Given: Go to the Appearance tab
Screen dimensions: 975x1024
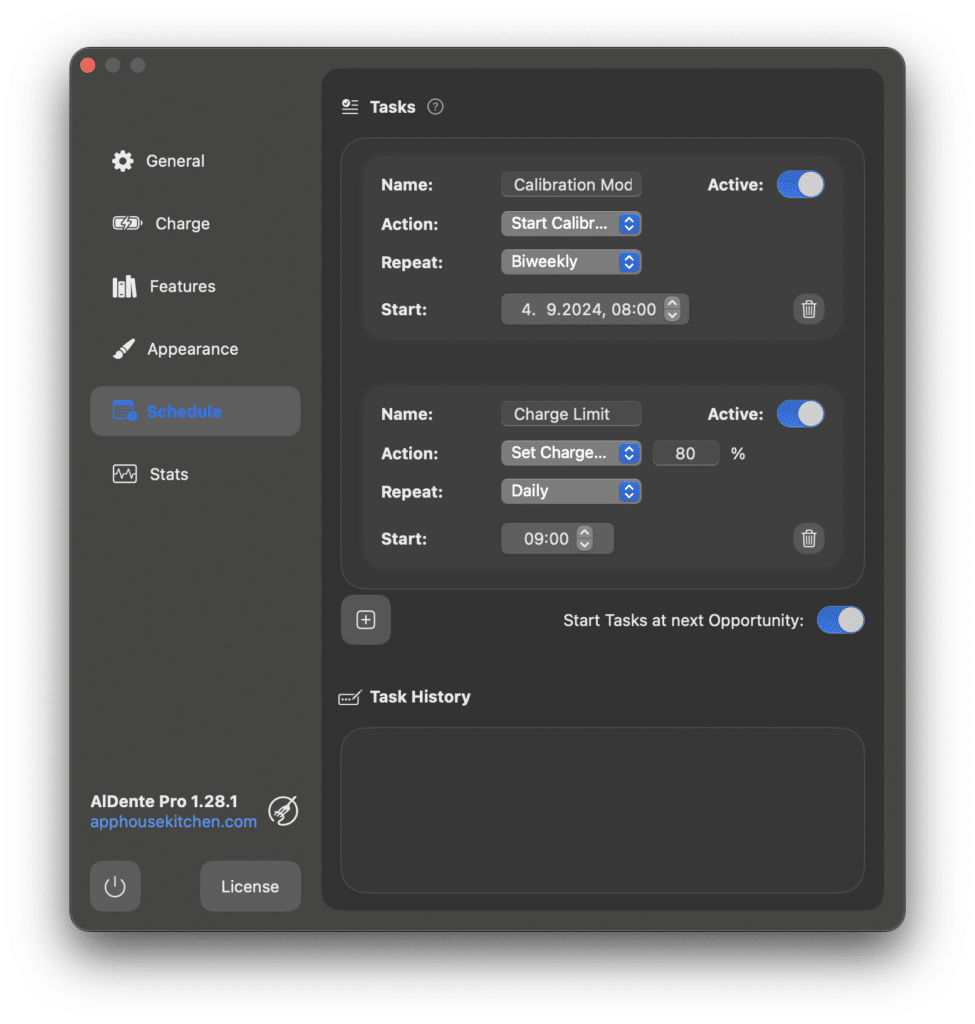Looking at the screenshot, I should (x=192, y=349).
